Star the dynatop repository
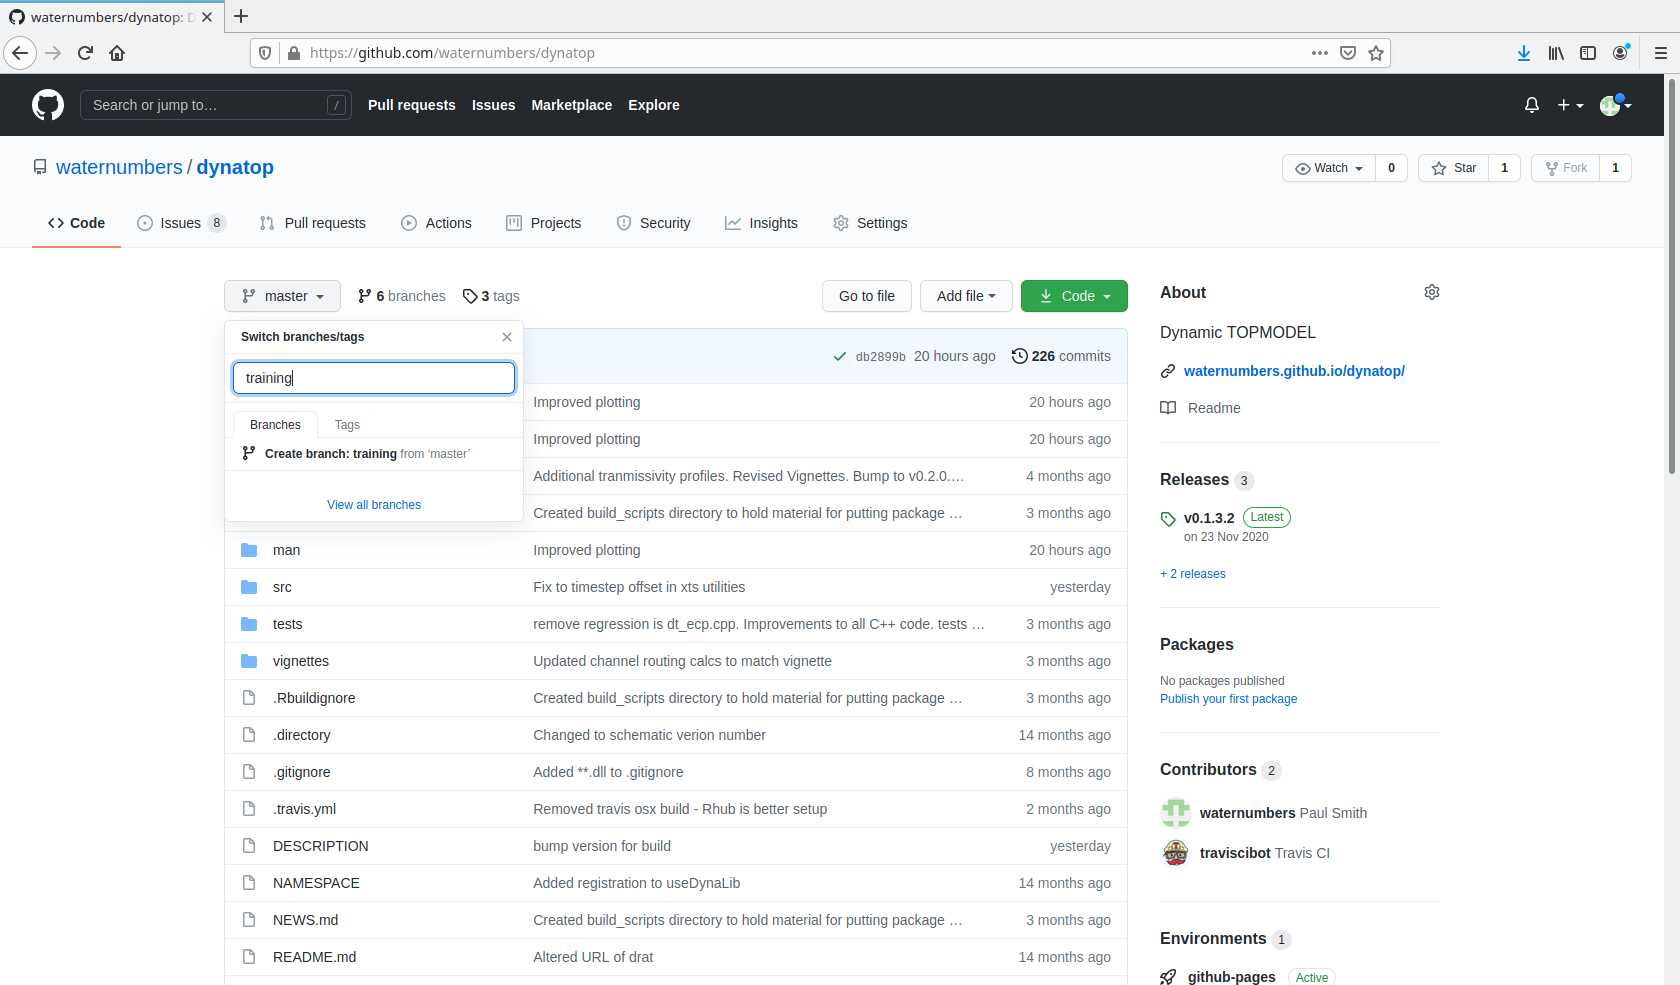1680x985 pixels. coord(1453,168)
